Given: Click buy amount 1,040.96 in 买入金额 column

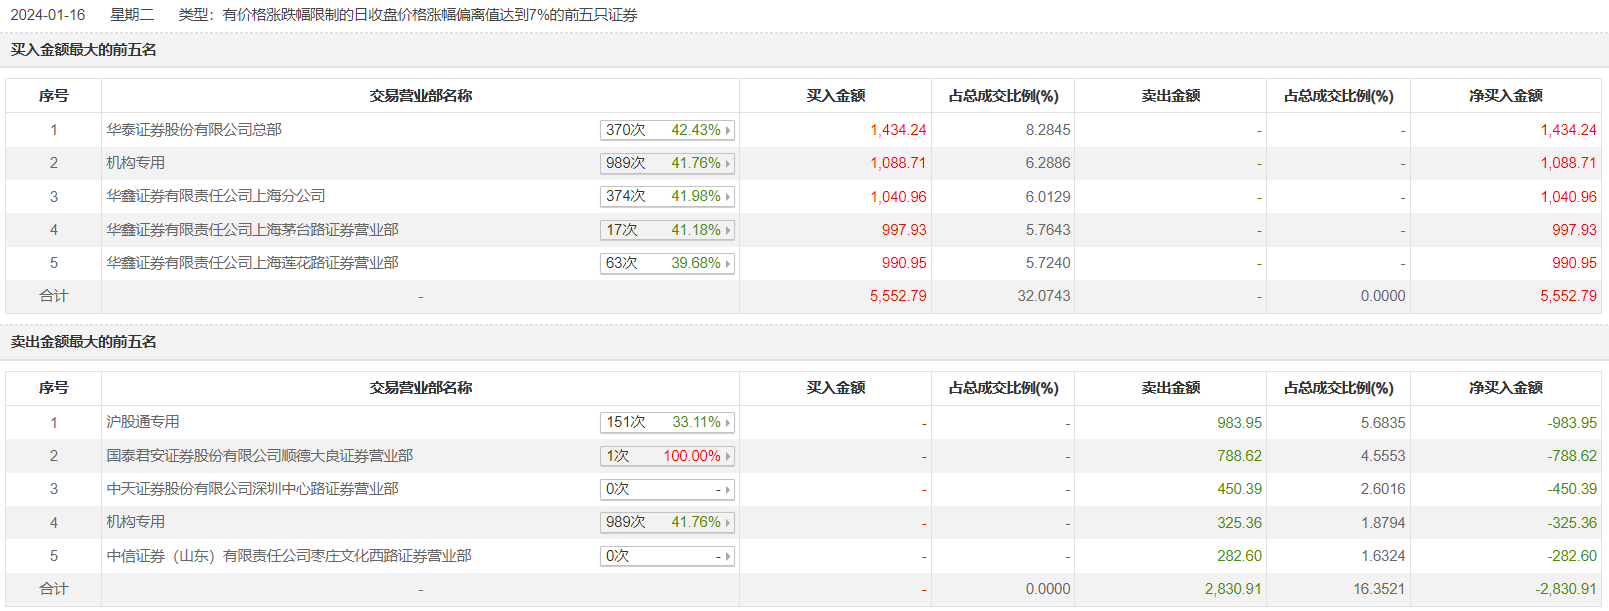Looking at the screenshot, I should click(898, 197).
